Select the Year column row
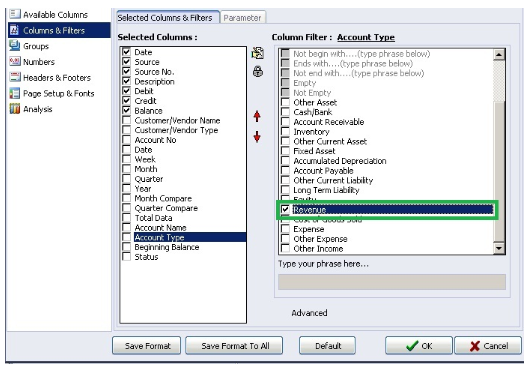The width and height of the screenshot is (526, 373). point(183,189)
